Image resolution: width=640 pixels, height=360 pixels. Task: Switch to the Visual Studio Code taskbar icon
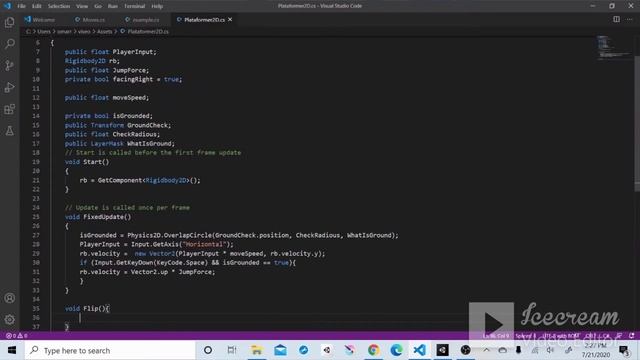[419, 350]
